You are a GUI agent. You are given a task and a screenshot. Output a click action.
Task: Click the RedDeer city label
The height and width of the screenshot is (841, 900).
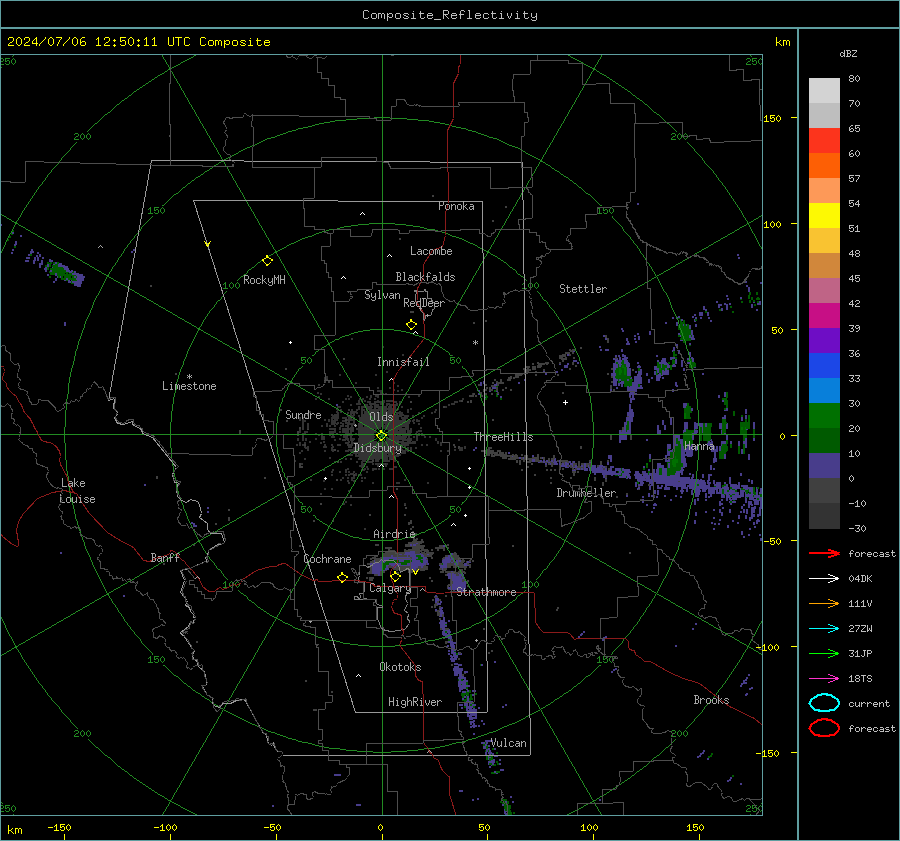coord(424,303)
